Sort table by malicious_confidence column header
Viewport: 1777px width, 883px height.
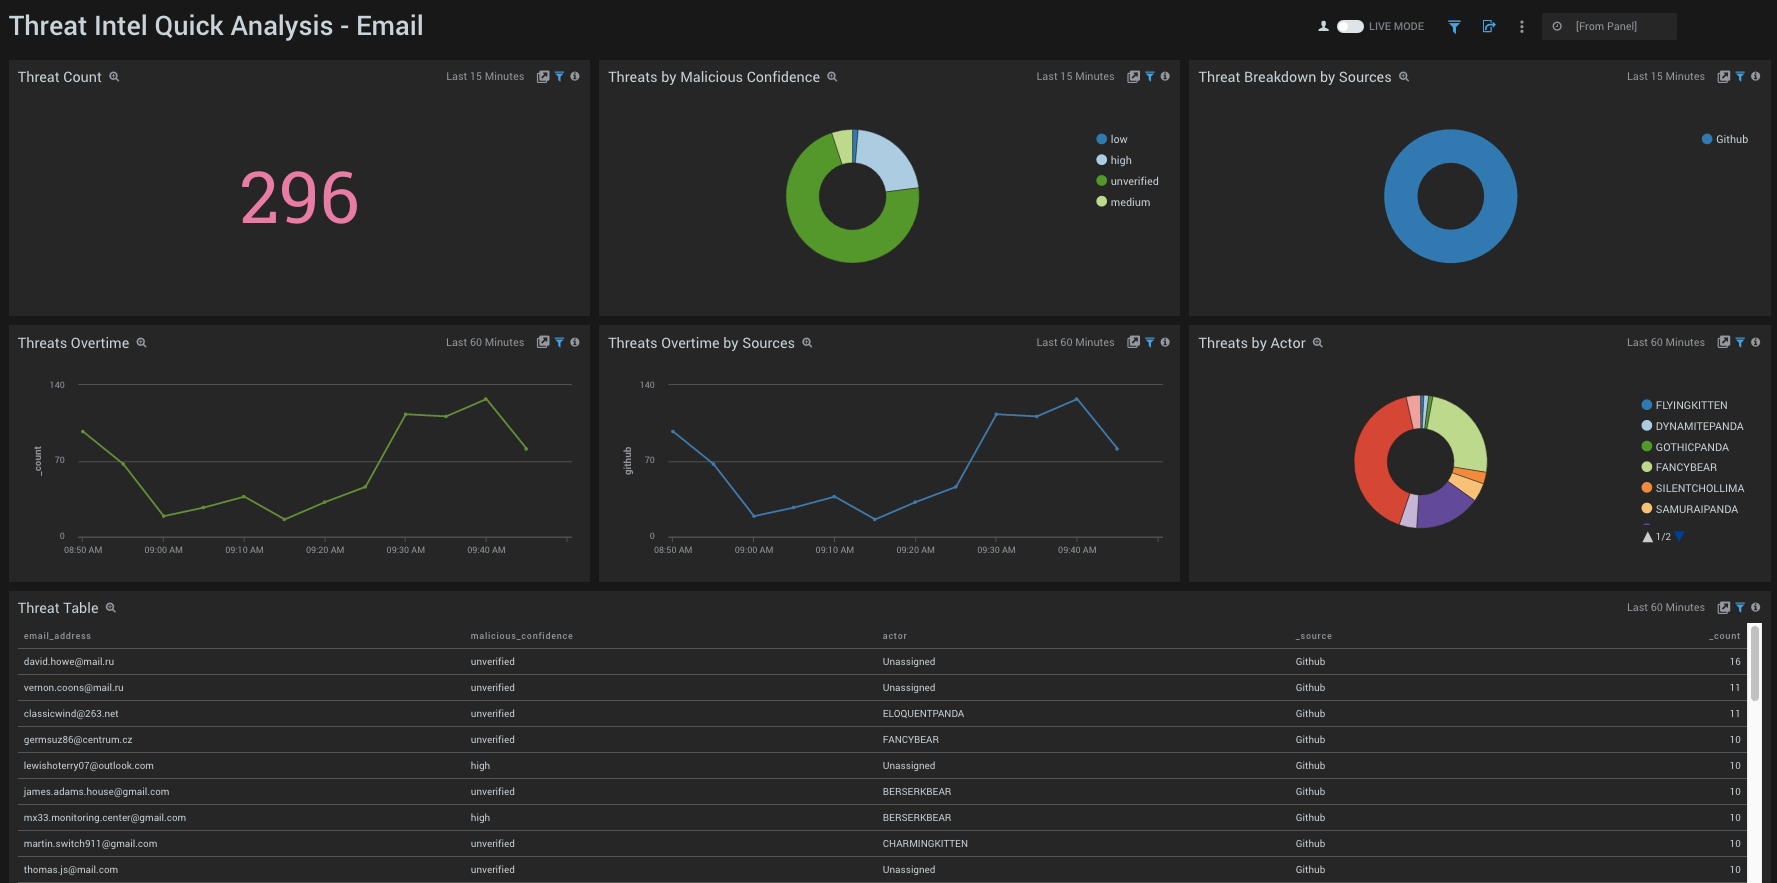click(x=521, y=636)
